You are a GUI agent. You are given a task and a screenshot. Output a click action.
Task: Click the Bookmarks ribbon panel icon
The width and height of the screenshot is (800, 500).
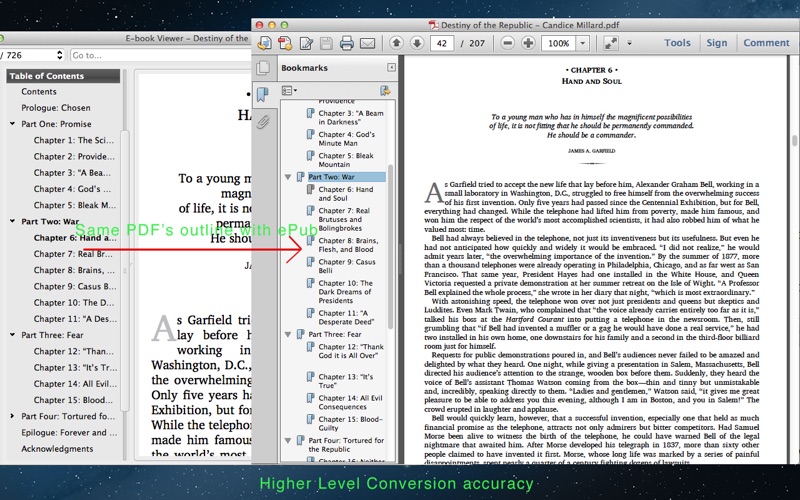coord(263,94)
